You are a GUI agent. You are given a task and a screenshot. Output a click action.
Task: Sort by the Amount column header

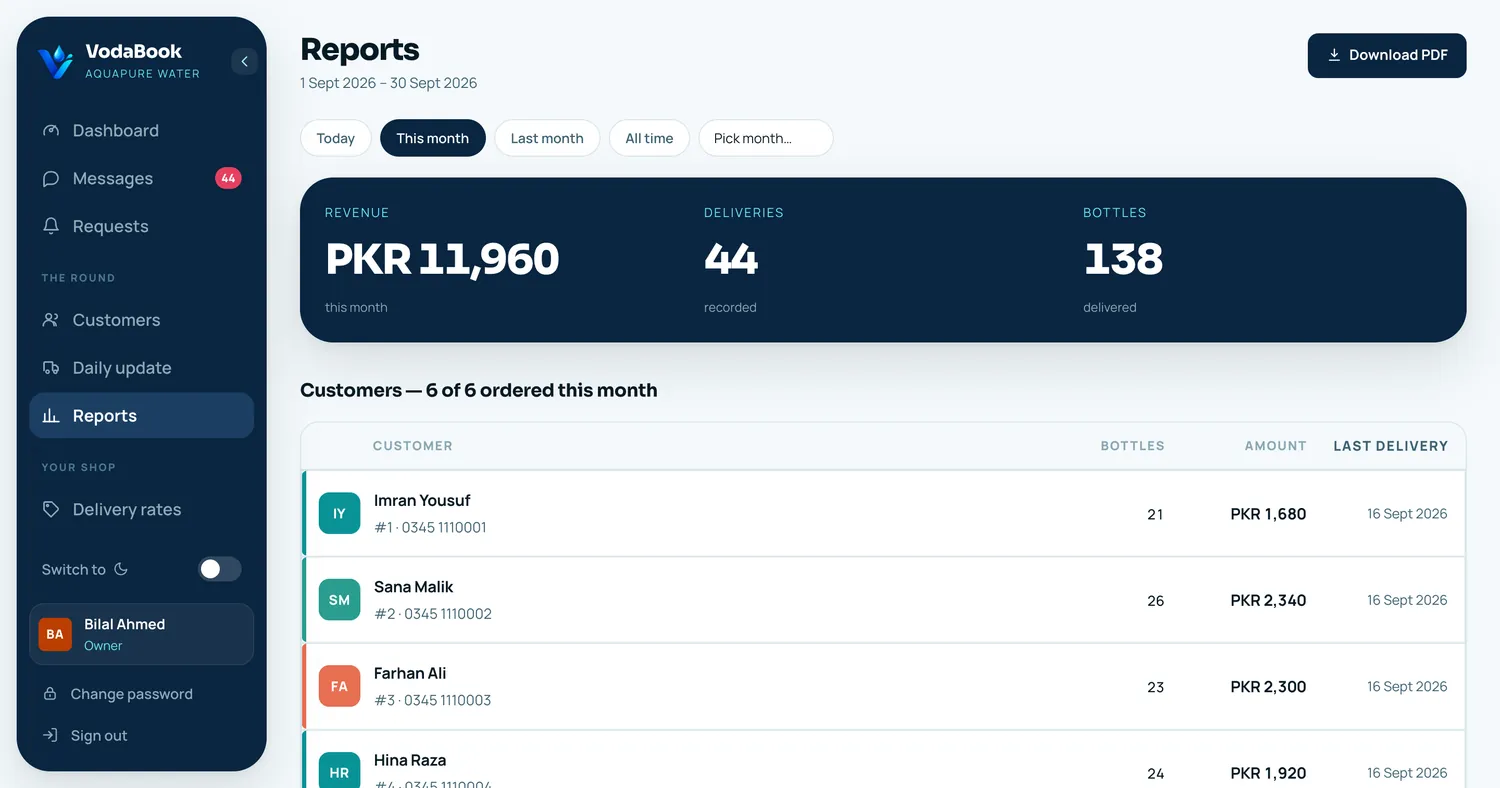[1275, 446]
